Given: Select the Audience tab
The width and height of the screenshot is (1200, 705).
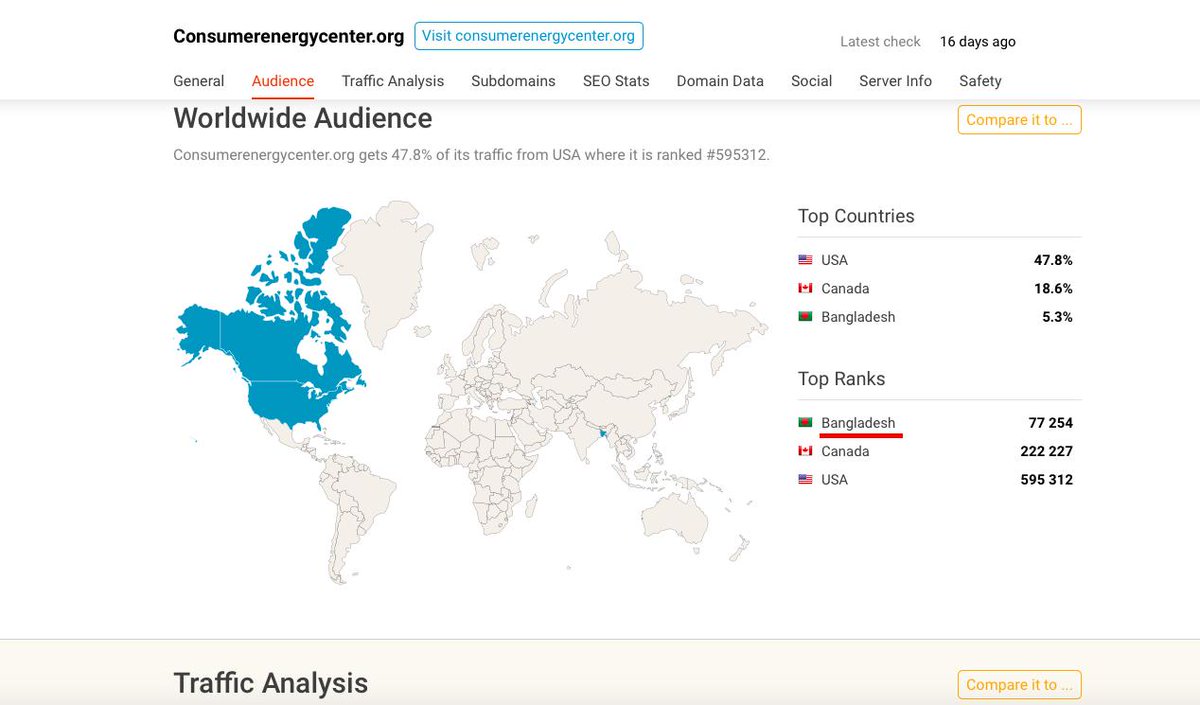Looking at the screenshot, I should [x=283, y=81].
